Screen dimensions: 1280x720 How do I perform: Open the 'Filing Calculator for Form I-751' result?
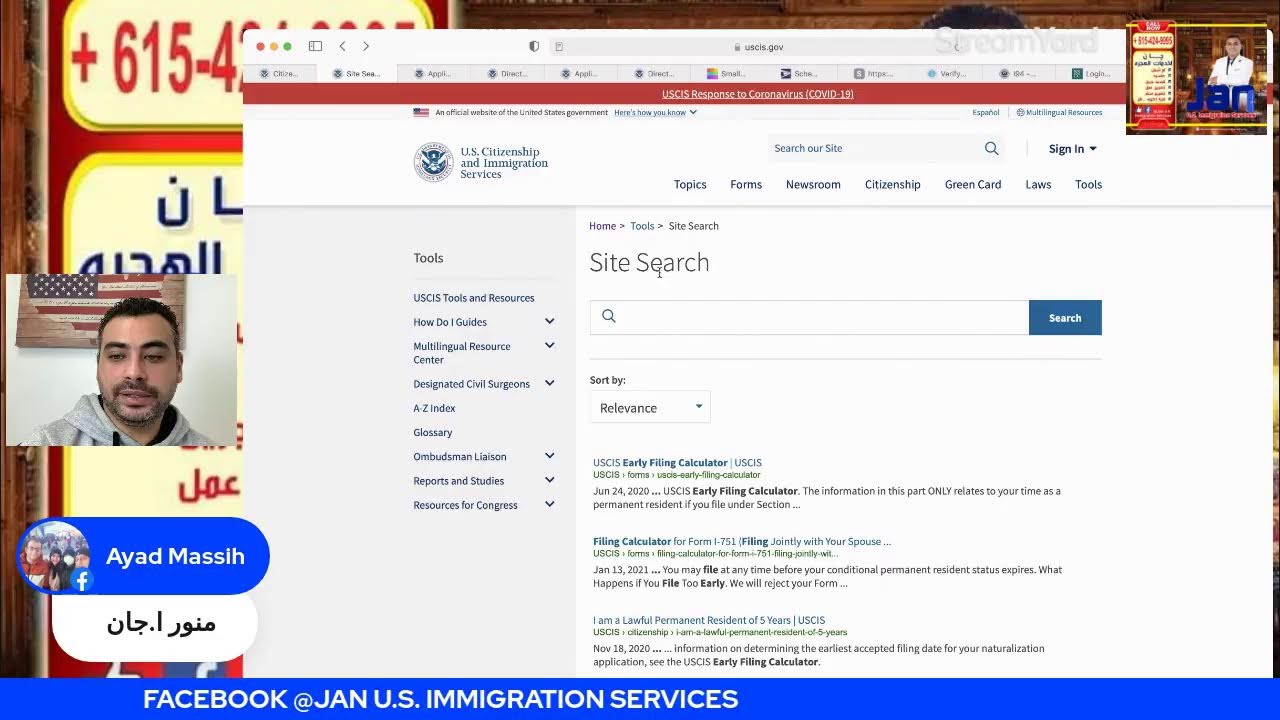tap(742, 542)
